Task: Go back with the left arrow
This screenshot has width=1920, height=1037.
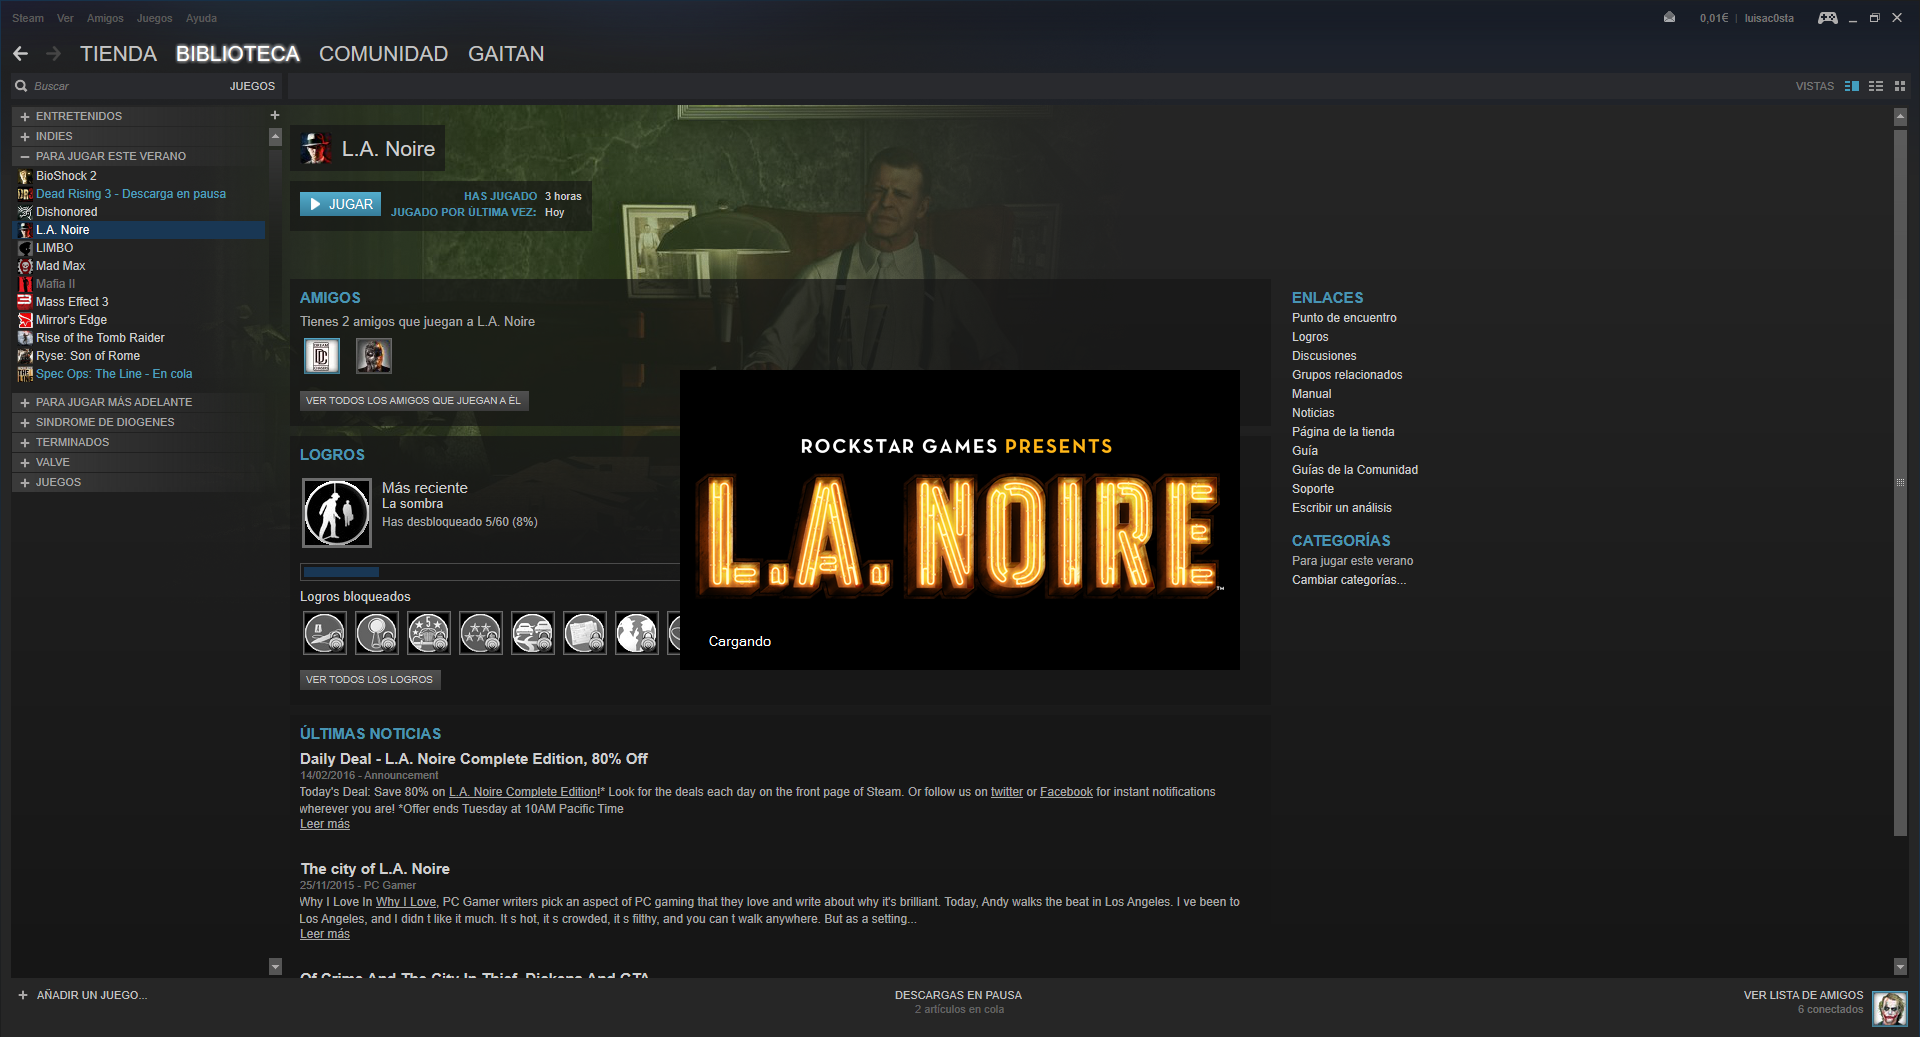Action: pyautogui.click(x=21, y=54)
